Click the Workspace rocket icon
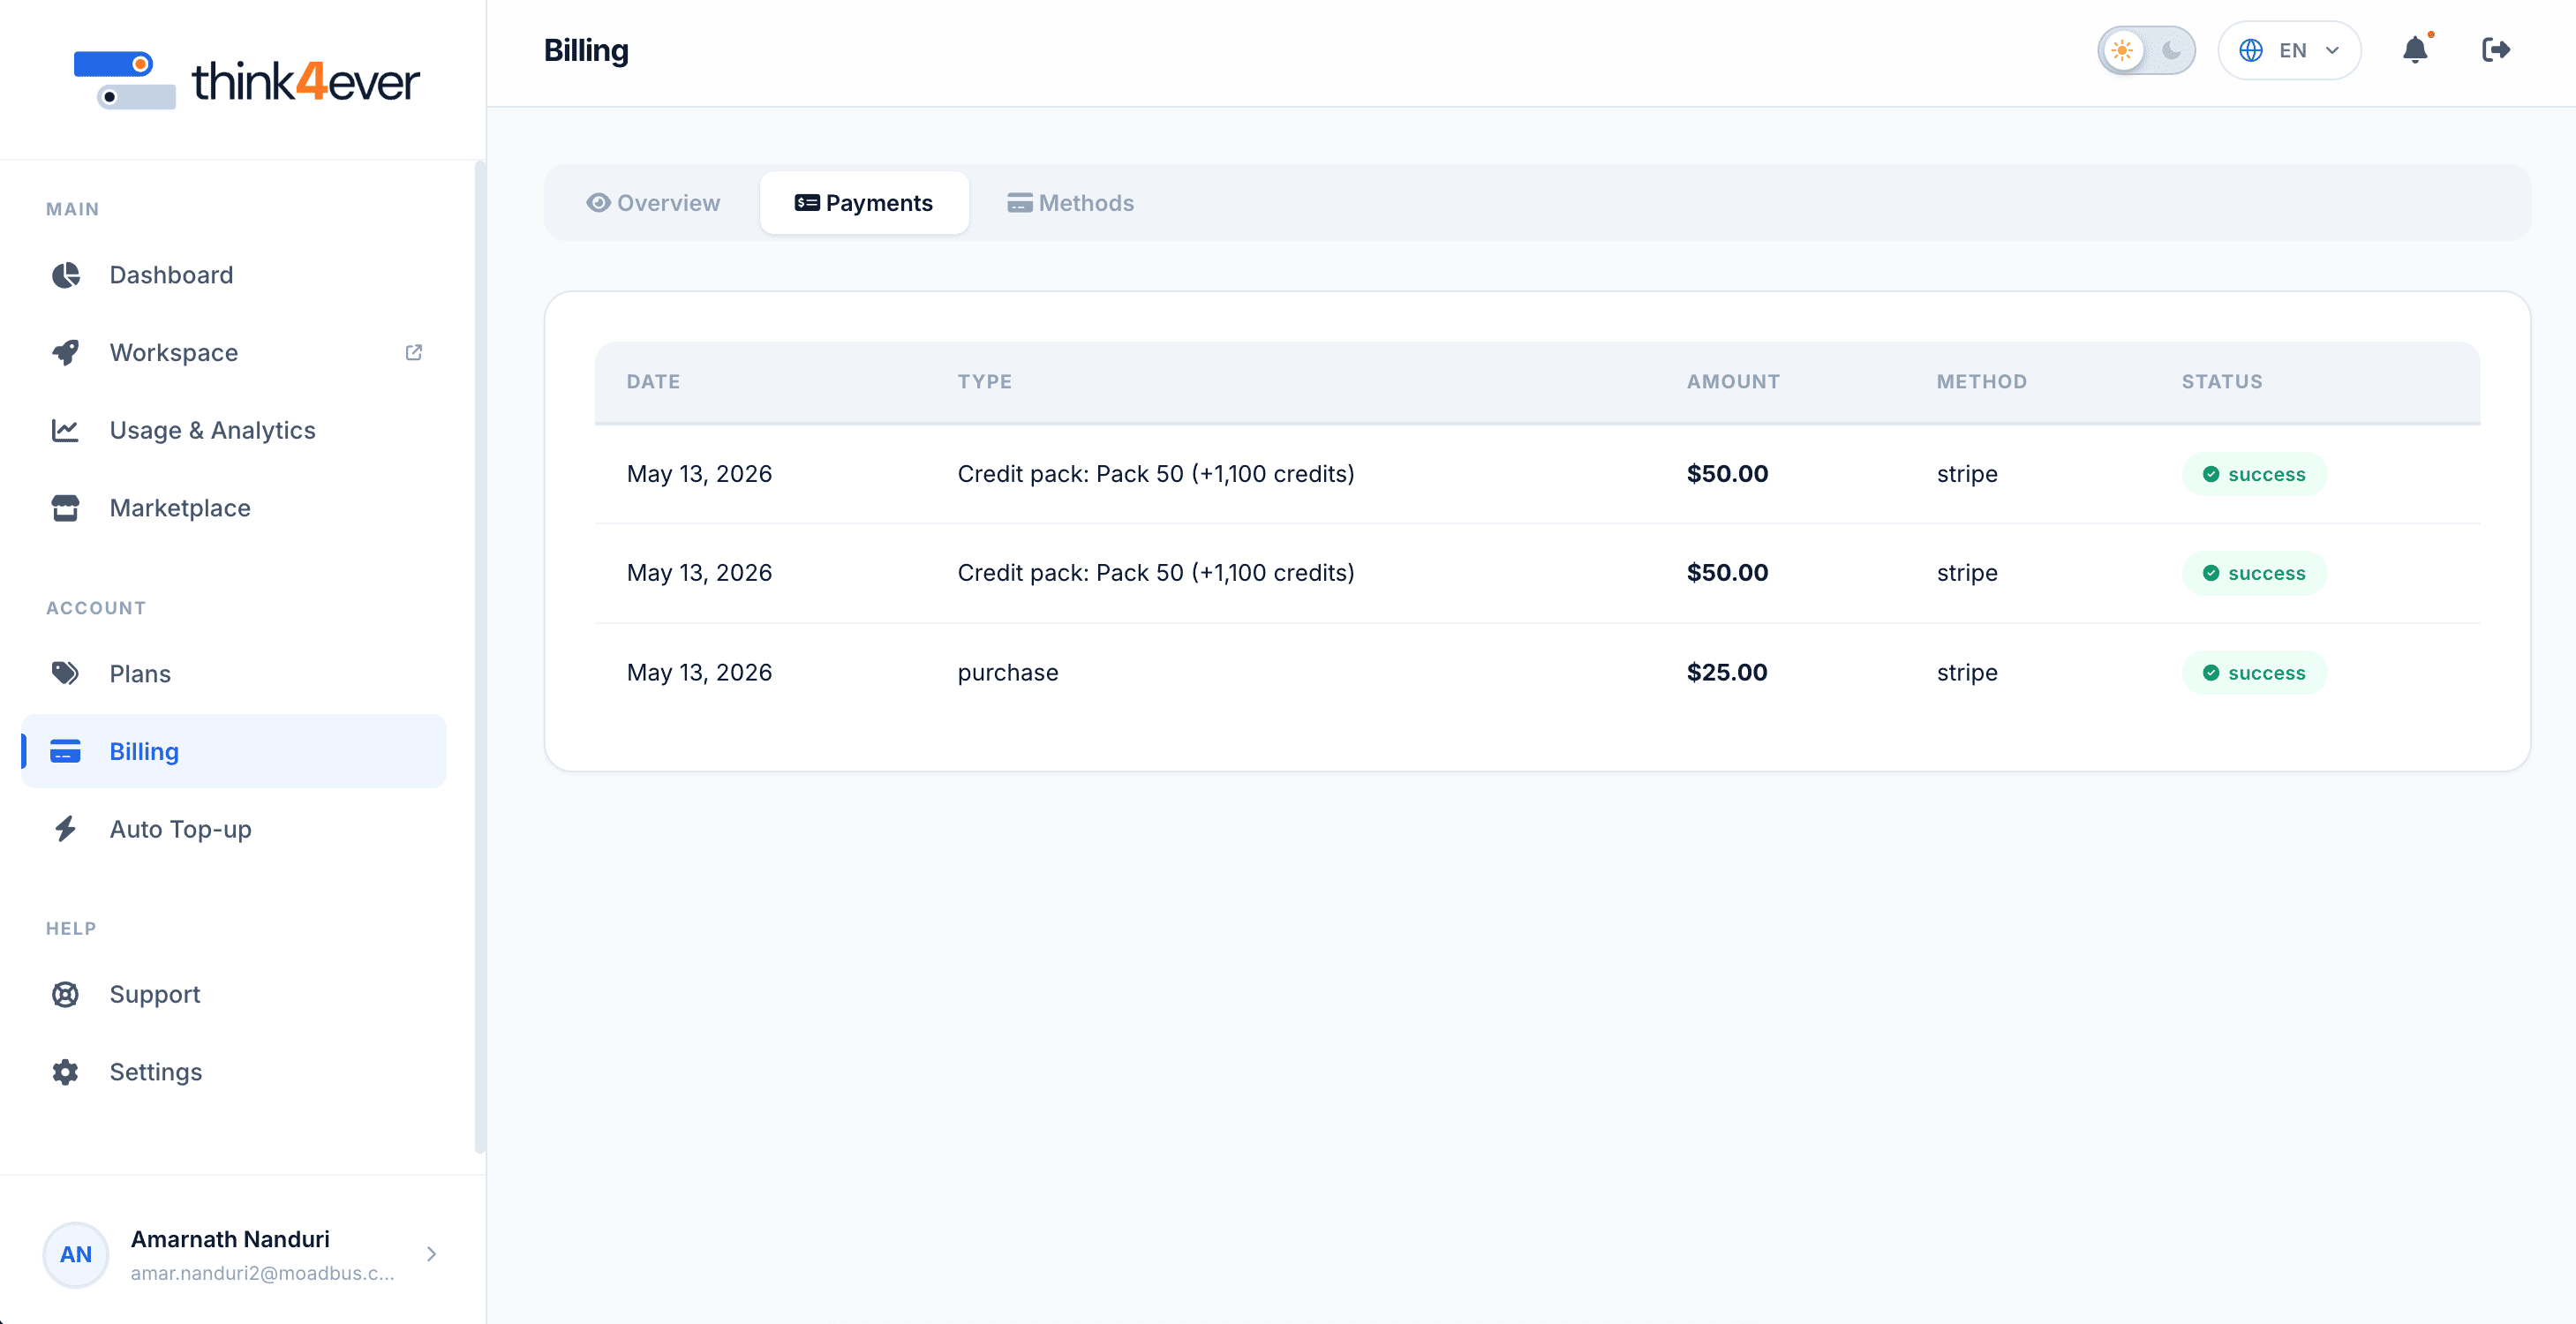Image resolution: width=2576 pixels, height=1324 pixels. point(66,352)
